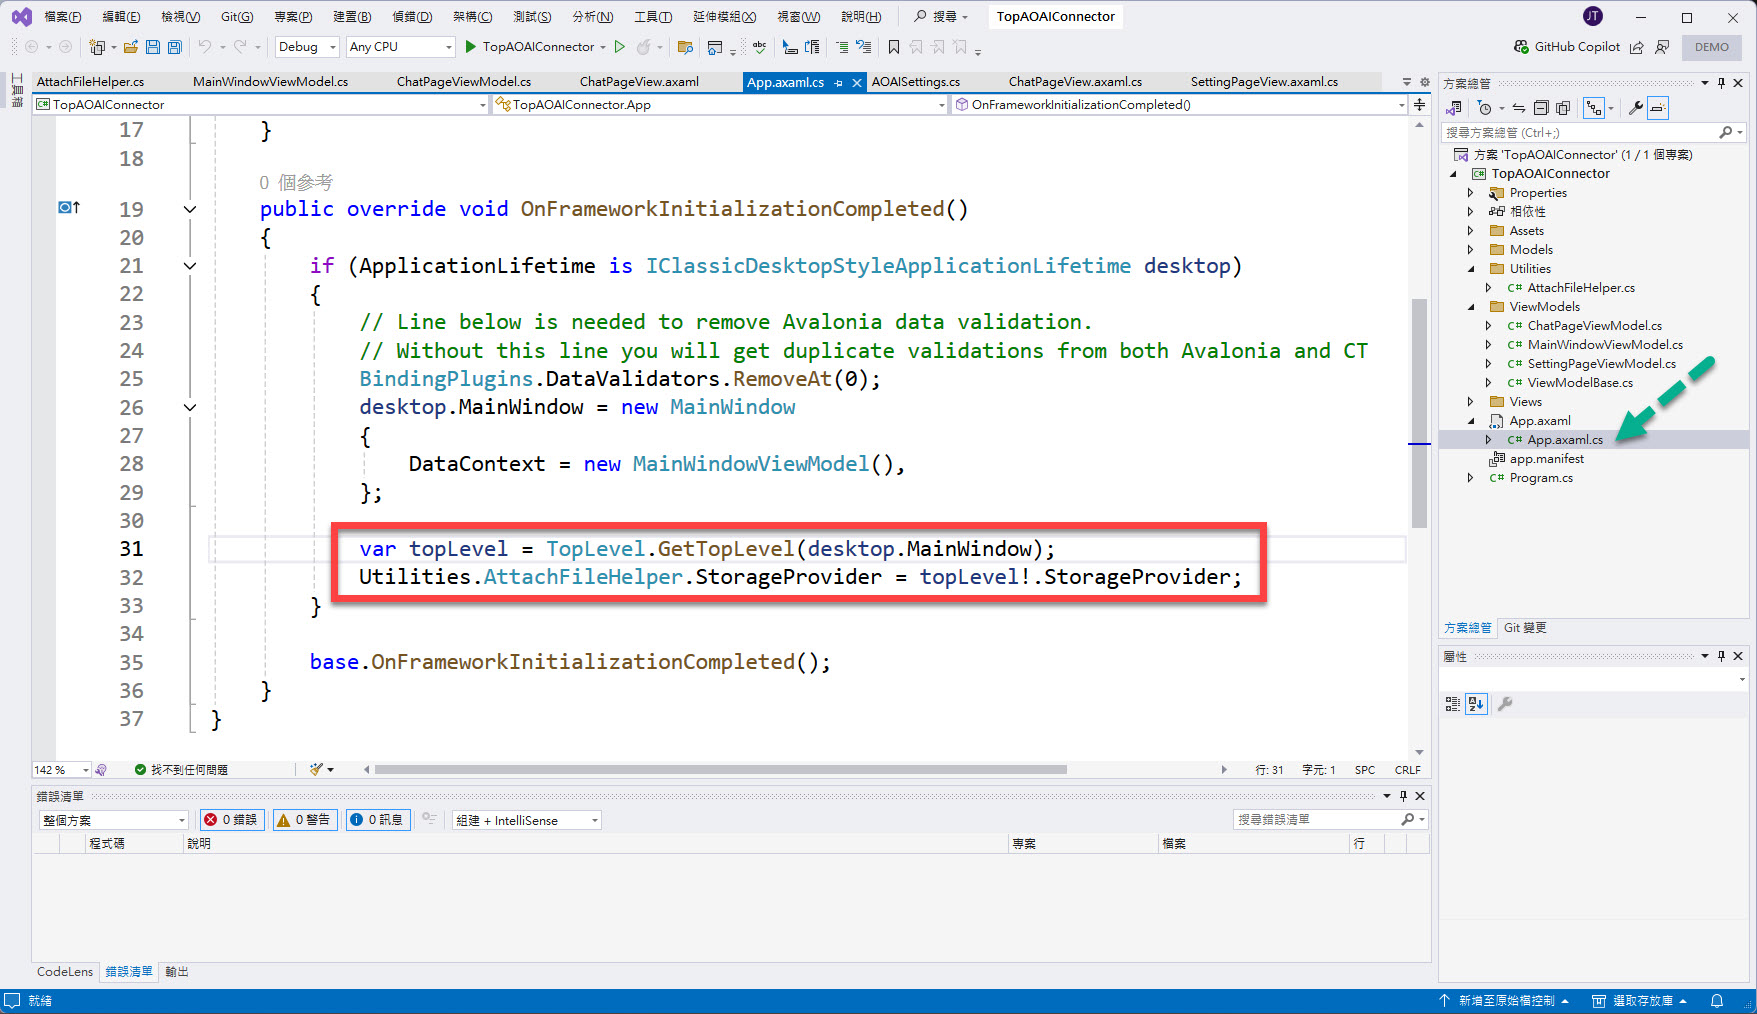This screenshot has width=1757, height=1014.
Task: Click the Properties wrench icon in Solution Explorer
Action: pyautogui.click(x=1636, y=108)
